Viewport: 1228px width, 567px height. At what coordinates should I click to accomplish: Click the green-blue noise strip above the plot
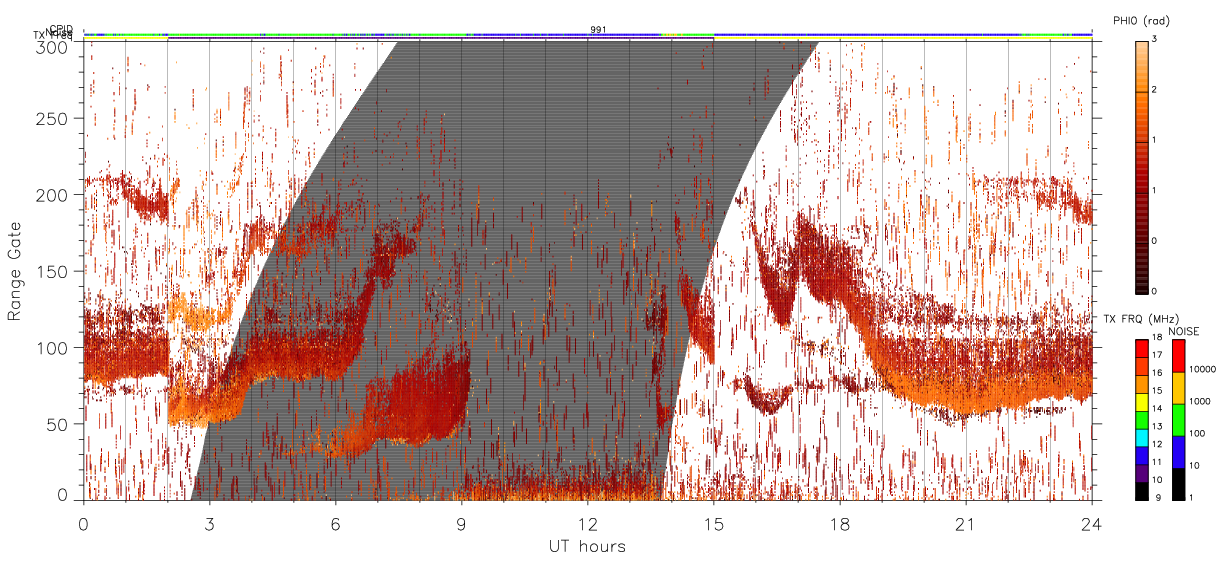pos(587,34)
